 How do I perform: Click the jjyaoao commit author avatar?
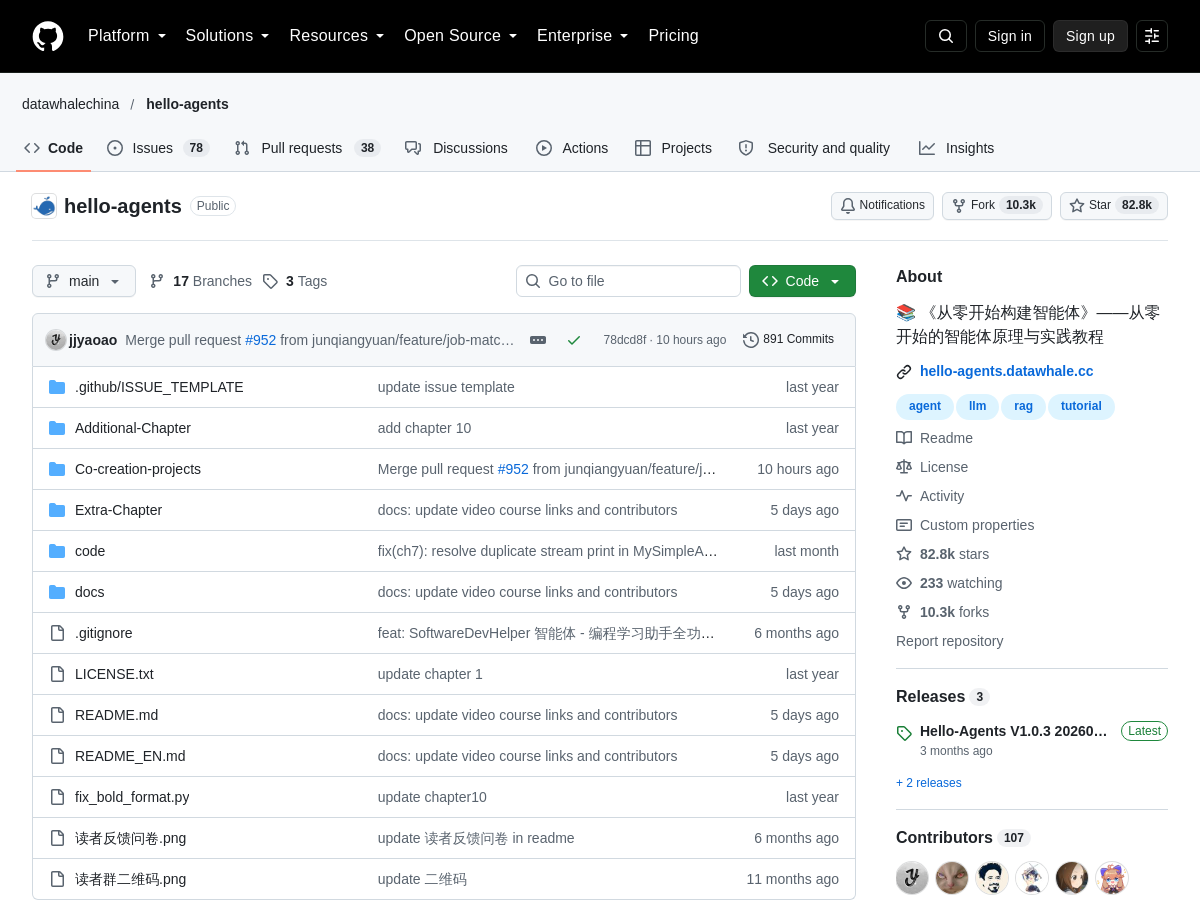pos(56,340)
